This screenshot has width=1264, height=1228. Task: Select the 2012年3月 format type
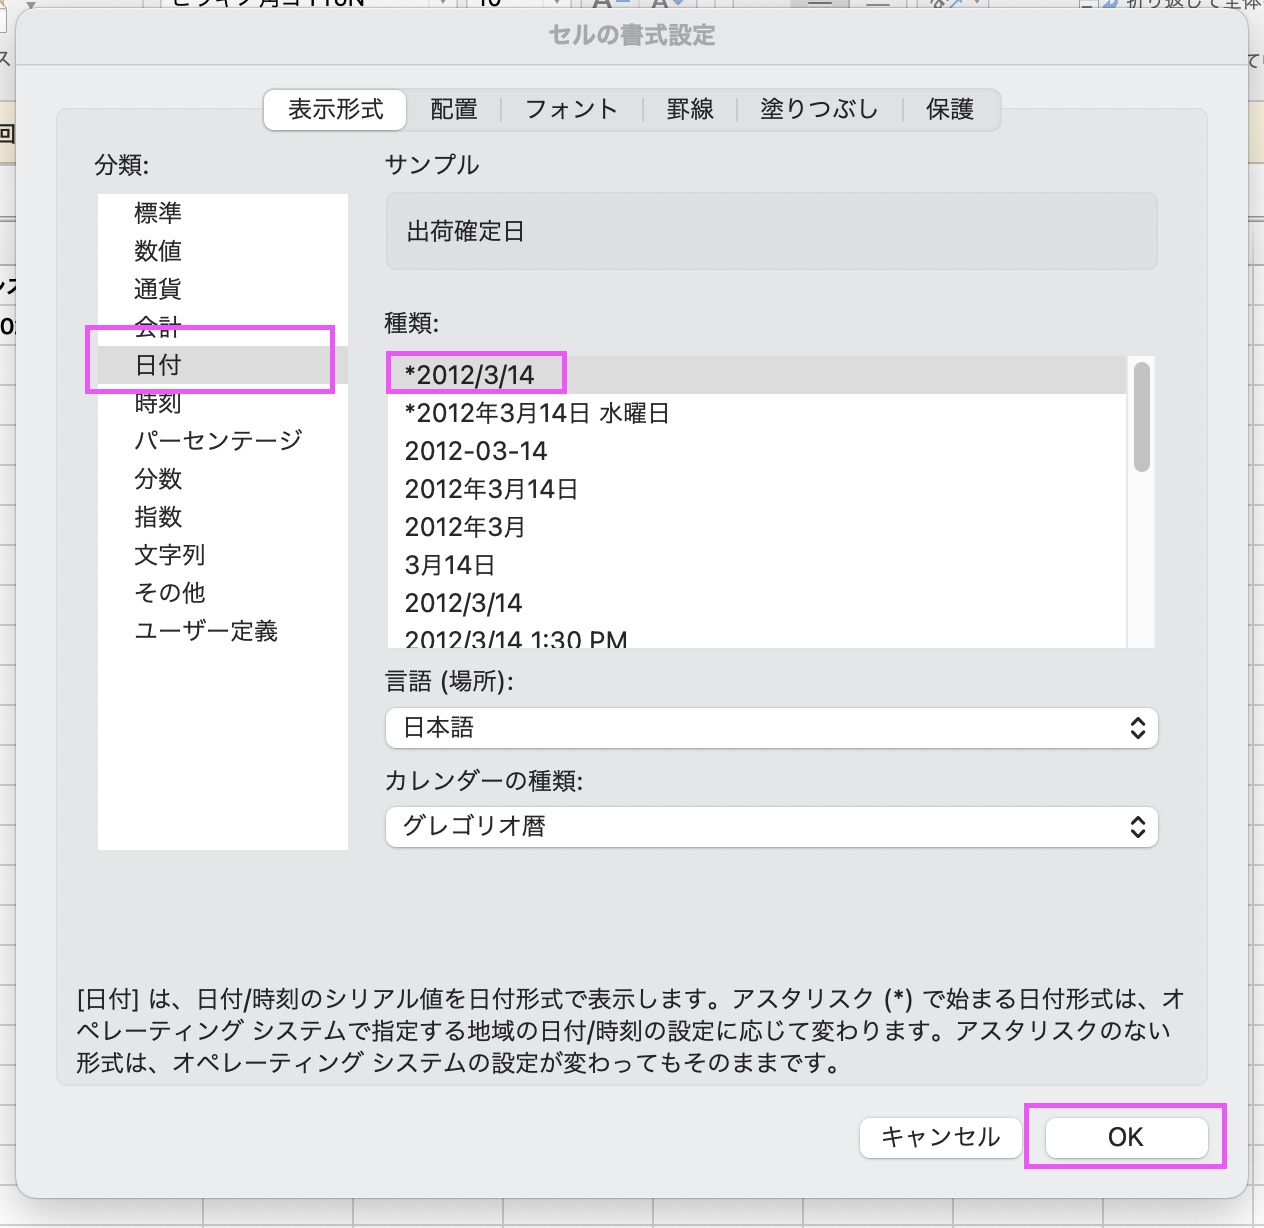[x=465, y=527]
